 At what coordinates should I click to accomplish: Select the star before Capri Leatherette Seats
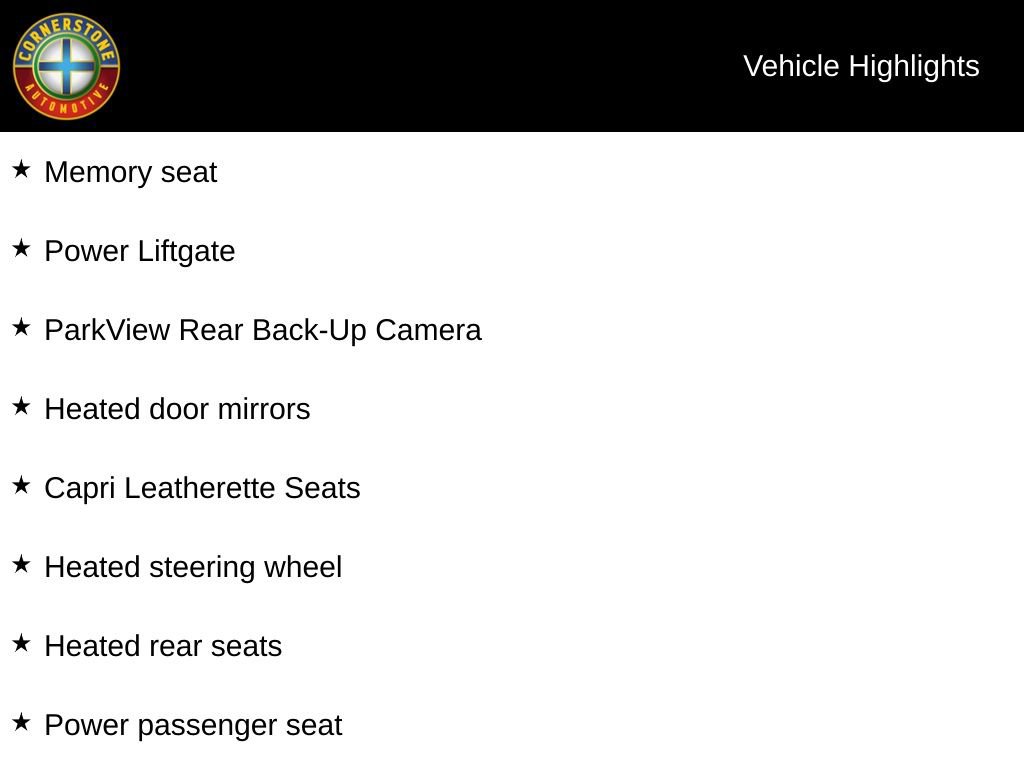21,486
